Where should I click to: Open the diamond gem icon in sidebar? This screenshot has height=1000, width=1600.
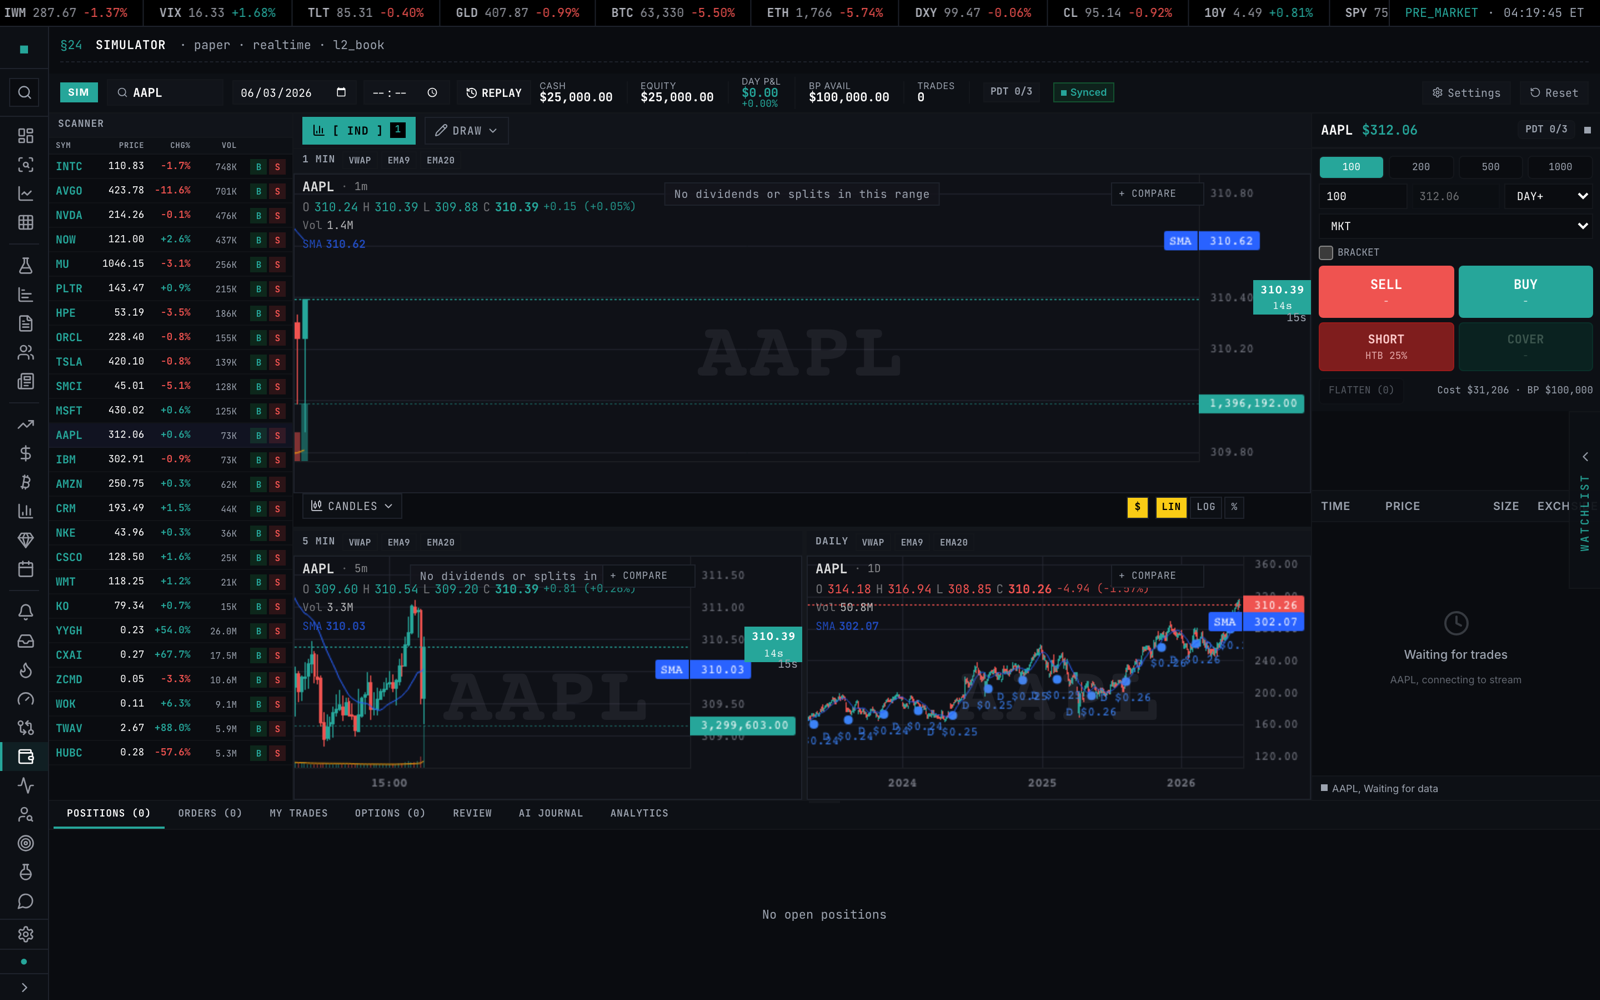coord(25,540)
